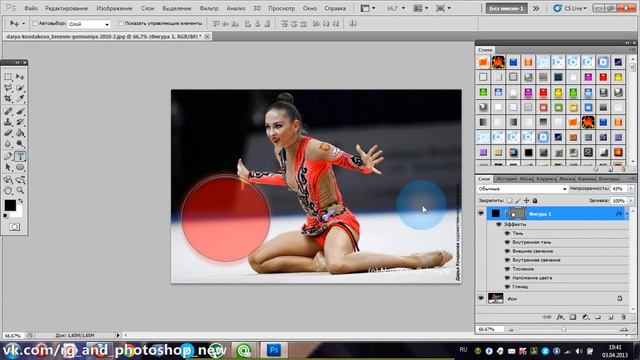
Task: Switch to the Каналы tab
Action: [x=587, y=179]
